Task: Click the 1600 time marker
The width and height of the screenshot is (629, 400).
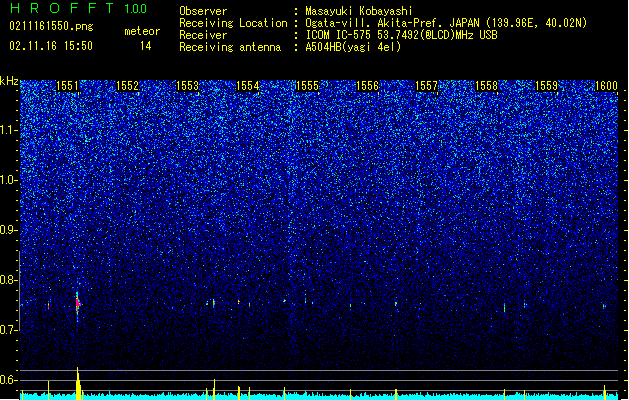Action: 606,86
